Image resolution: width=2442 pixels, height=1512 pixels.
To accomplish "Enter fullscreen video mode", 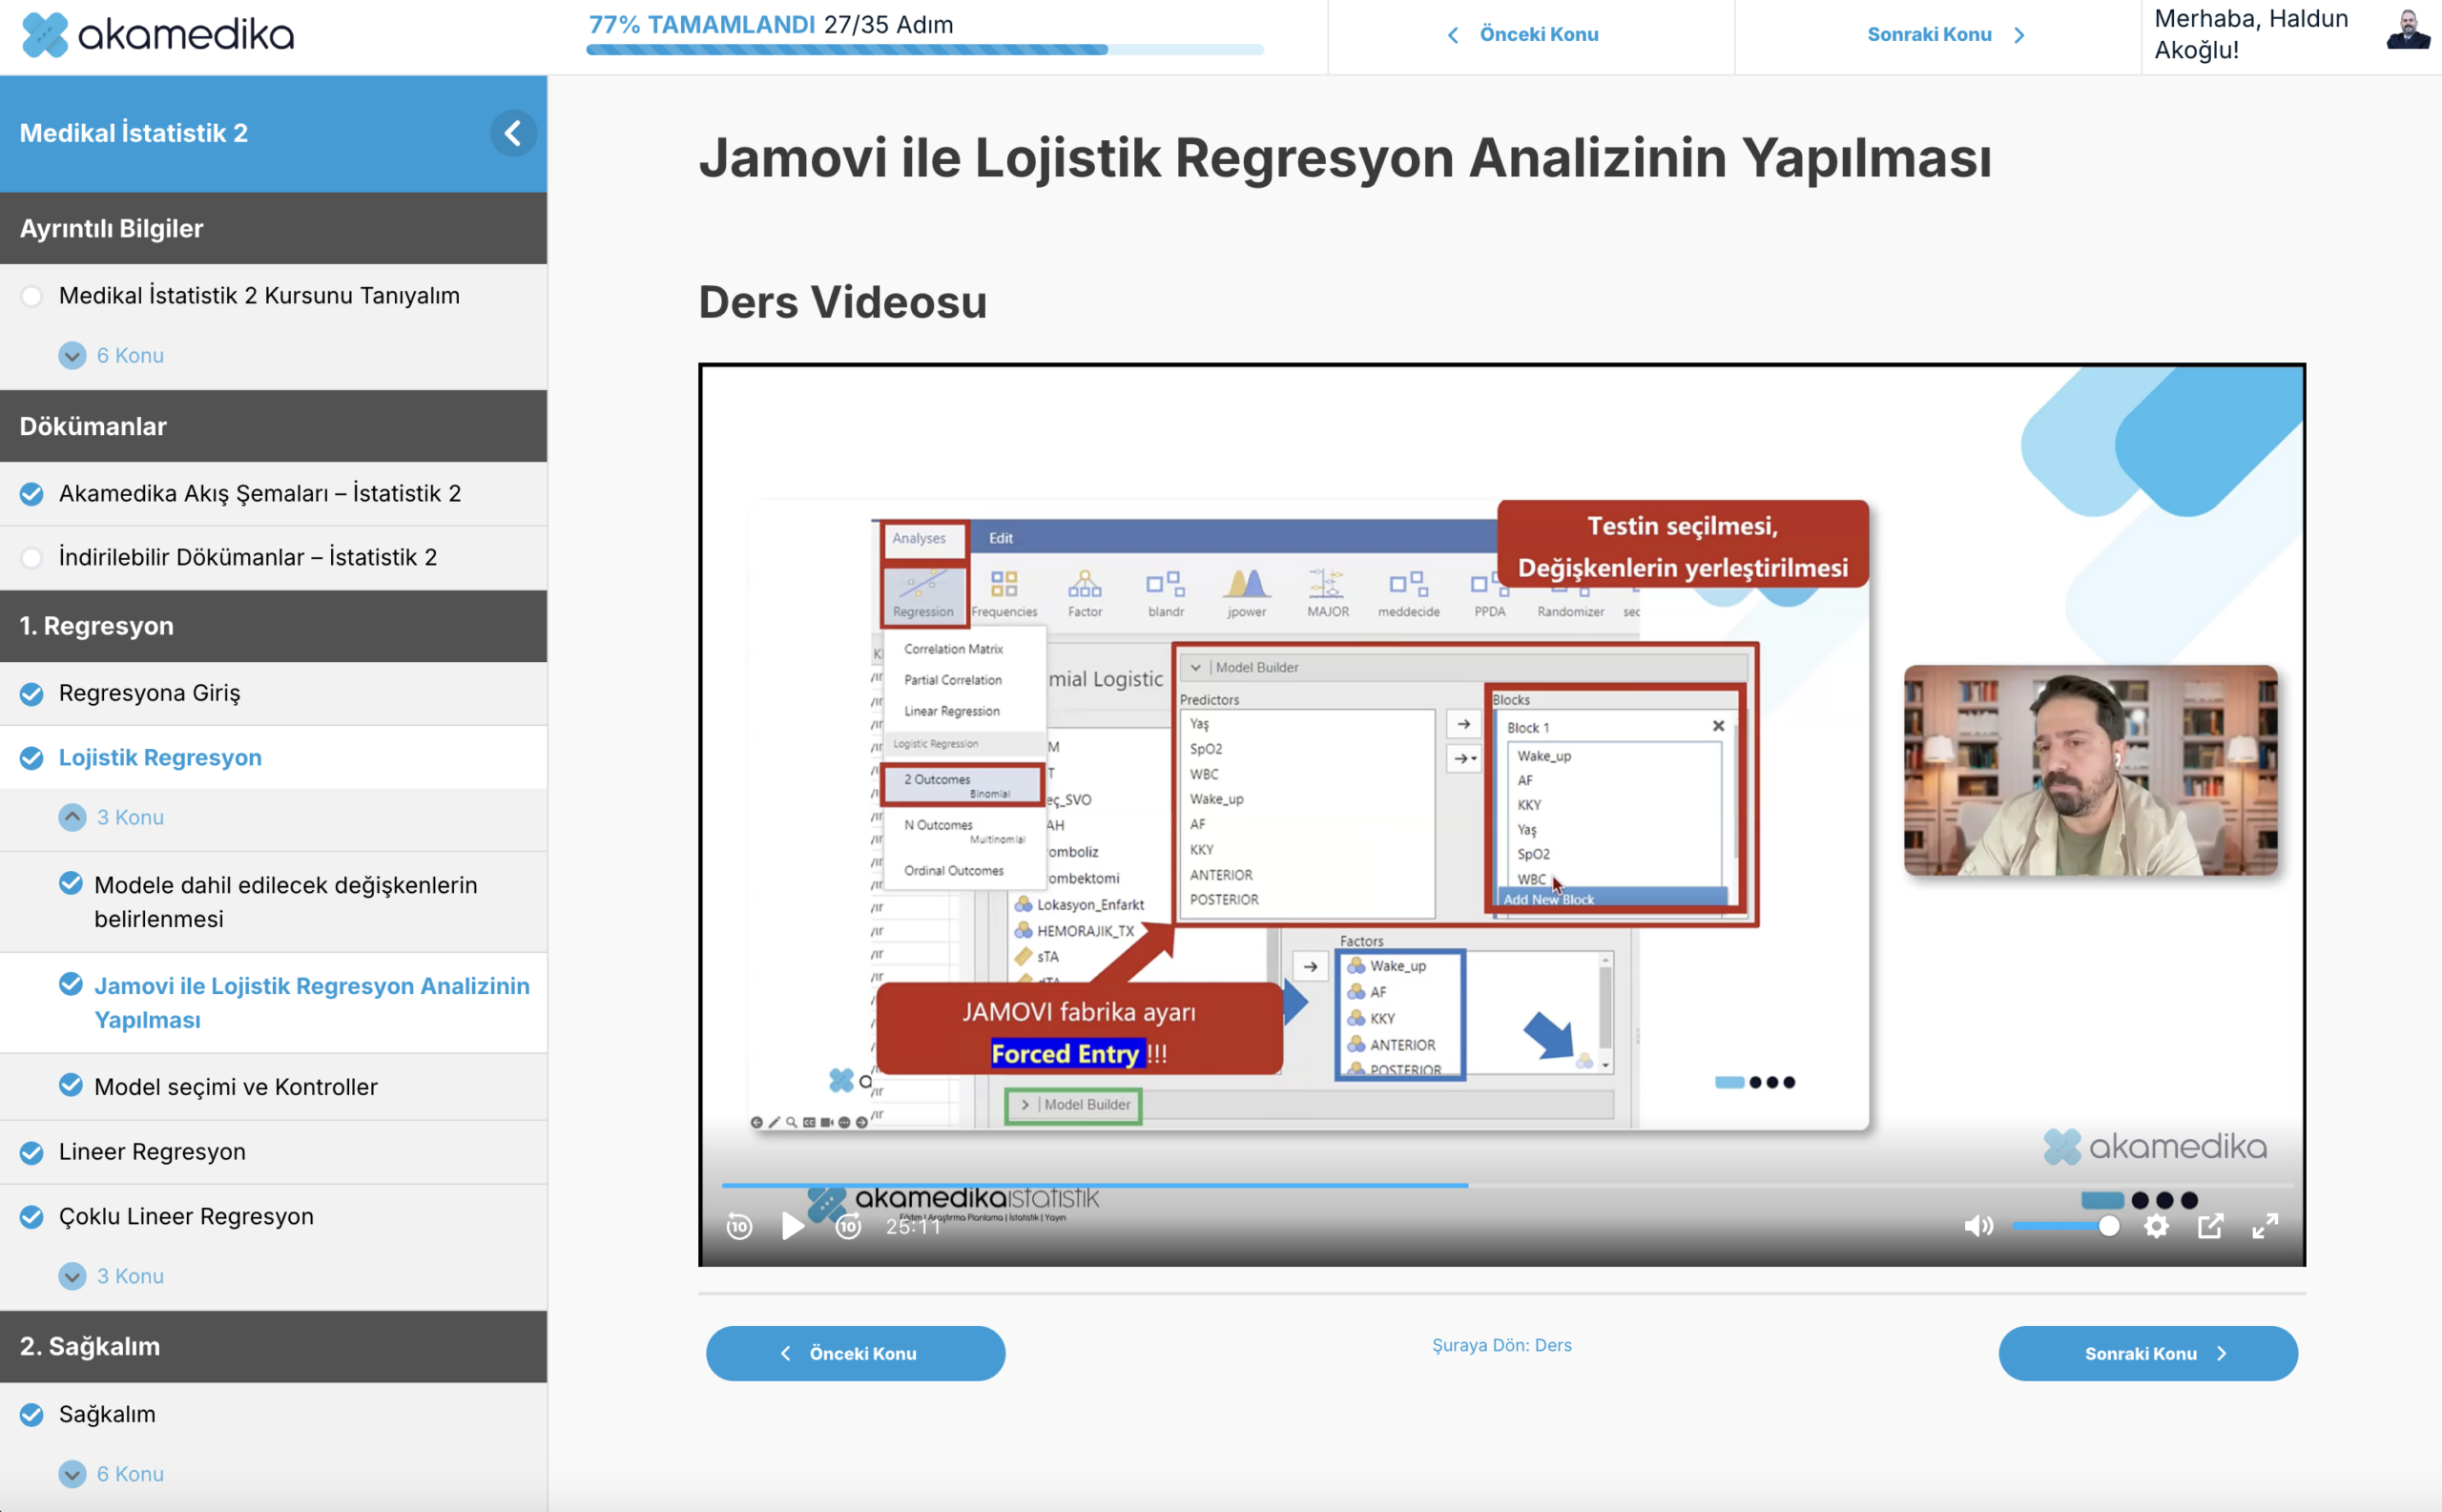I will (x=2265, y=1226).
